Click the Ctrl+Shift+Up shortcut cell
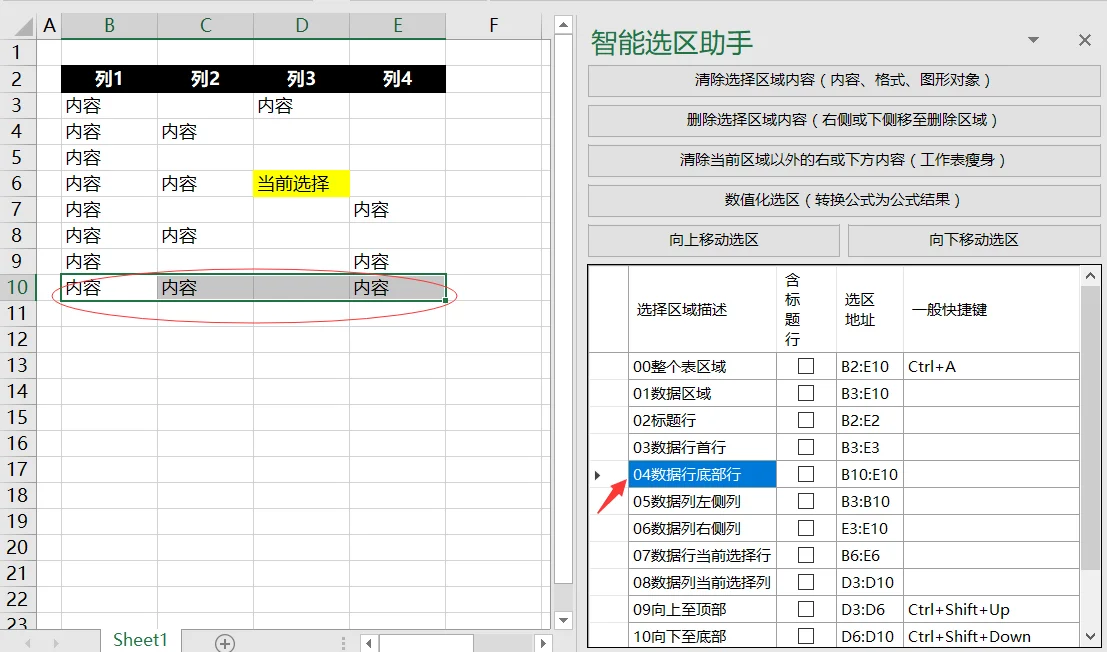Image resolution: width=1107 pixels, height=652 pixels. pos(991,609)
